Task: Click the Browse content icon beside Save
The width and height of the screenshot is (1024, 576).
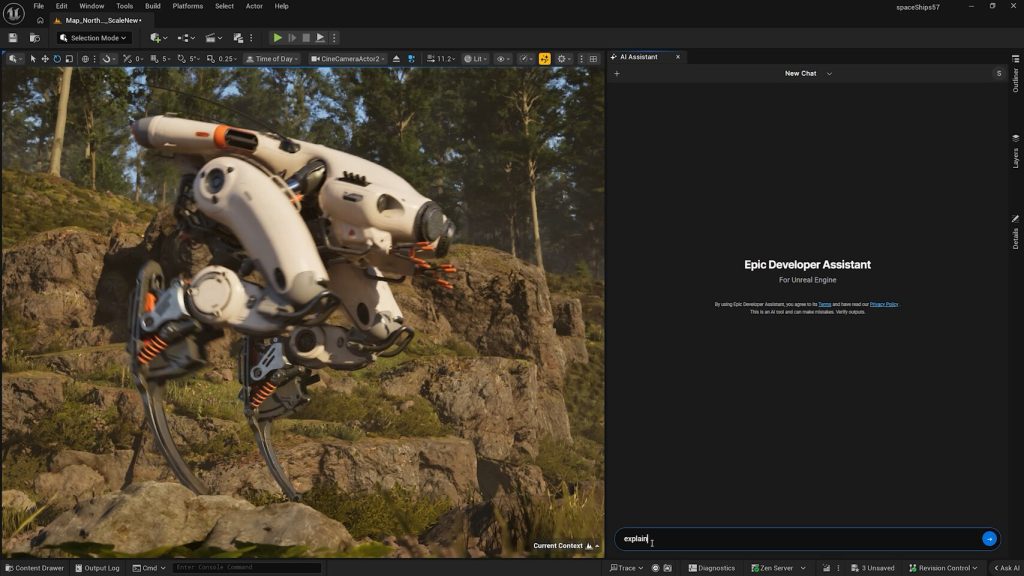Action: point(34,38)
